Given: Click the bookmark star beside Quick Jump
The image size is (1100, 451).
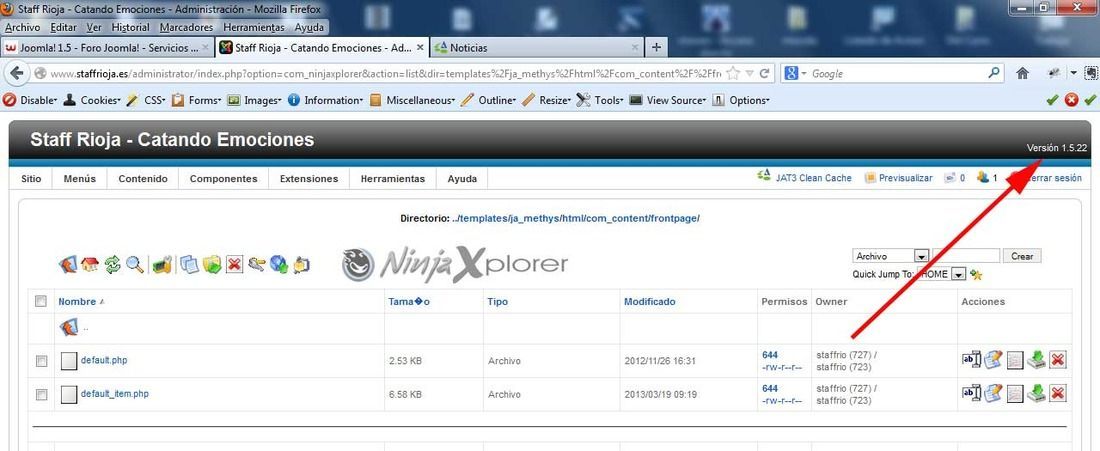Looking at the screenshot, I should (x=976, y=275).
